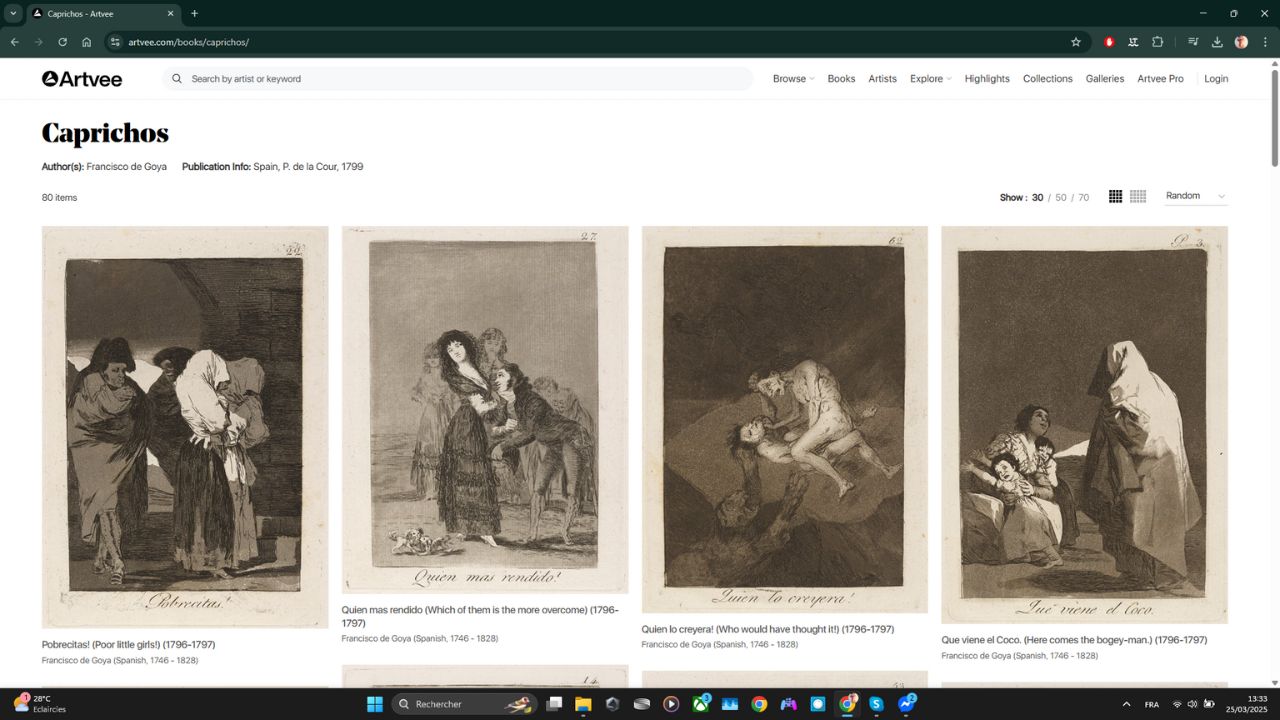This screenshot has height=720, width=1280.
Task: Open the Quien mas rendido artwork thumbnail
Action: tap(485, 407)
